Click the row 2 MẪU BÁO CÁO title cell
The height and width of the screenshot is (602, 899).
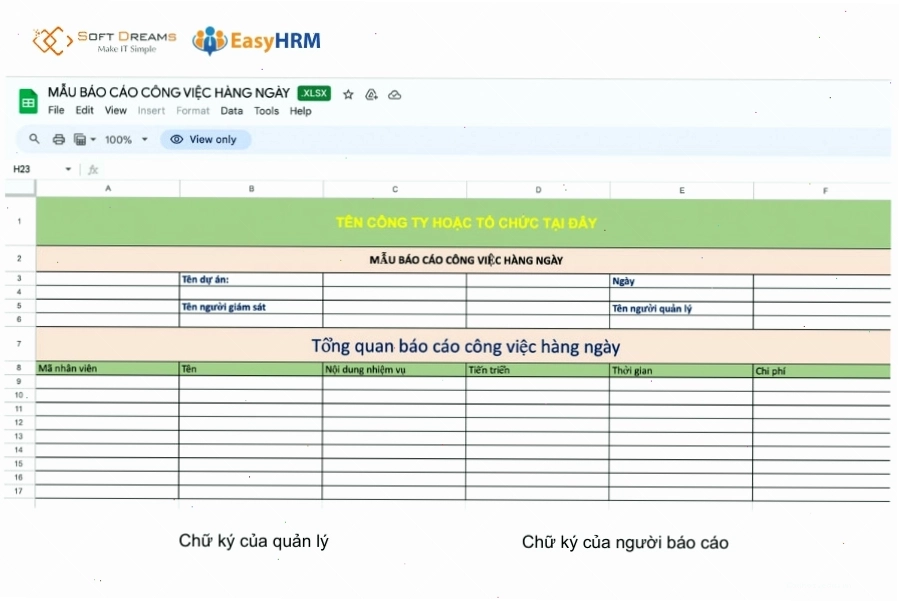463,260
